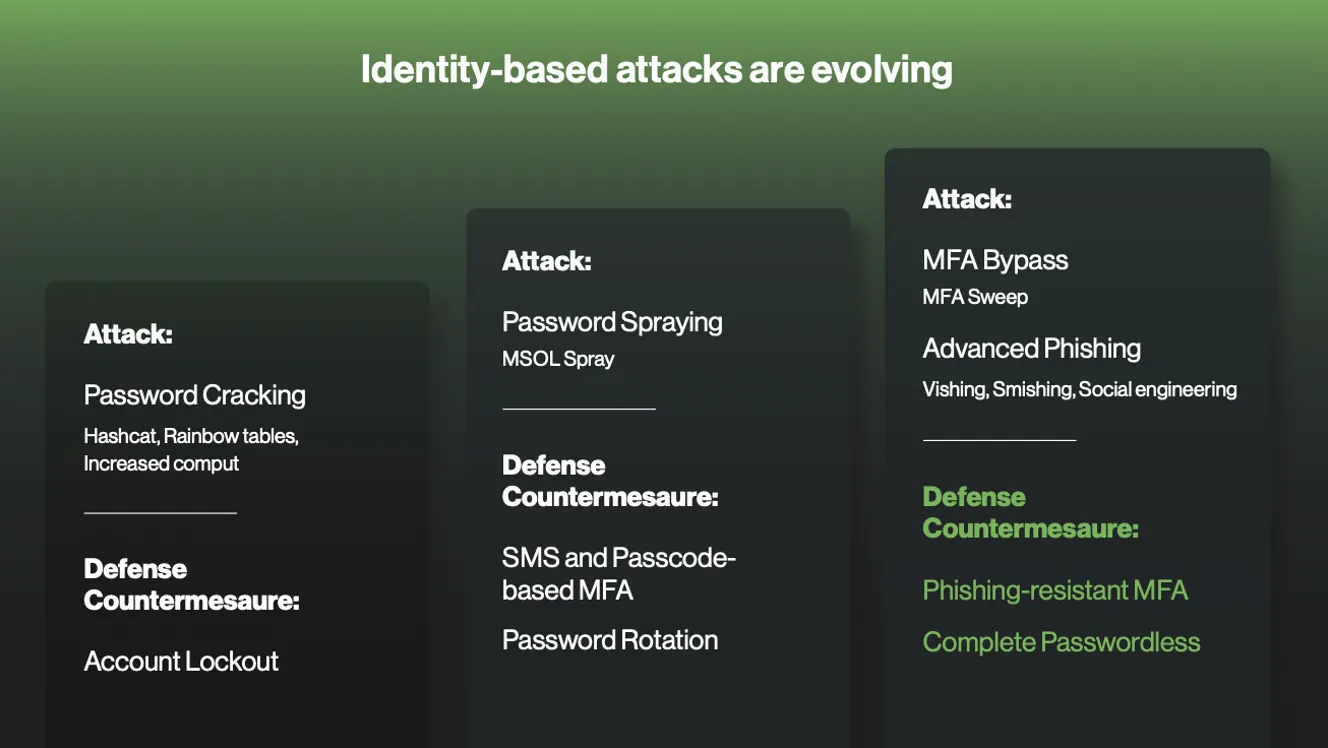Click the green "Phishing-resistant MFA" text
The height and width of the screenshot is (748, 1328).
pos(1055,590)
